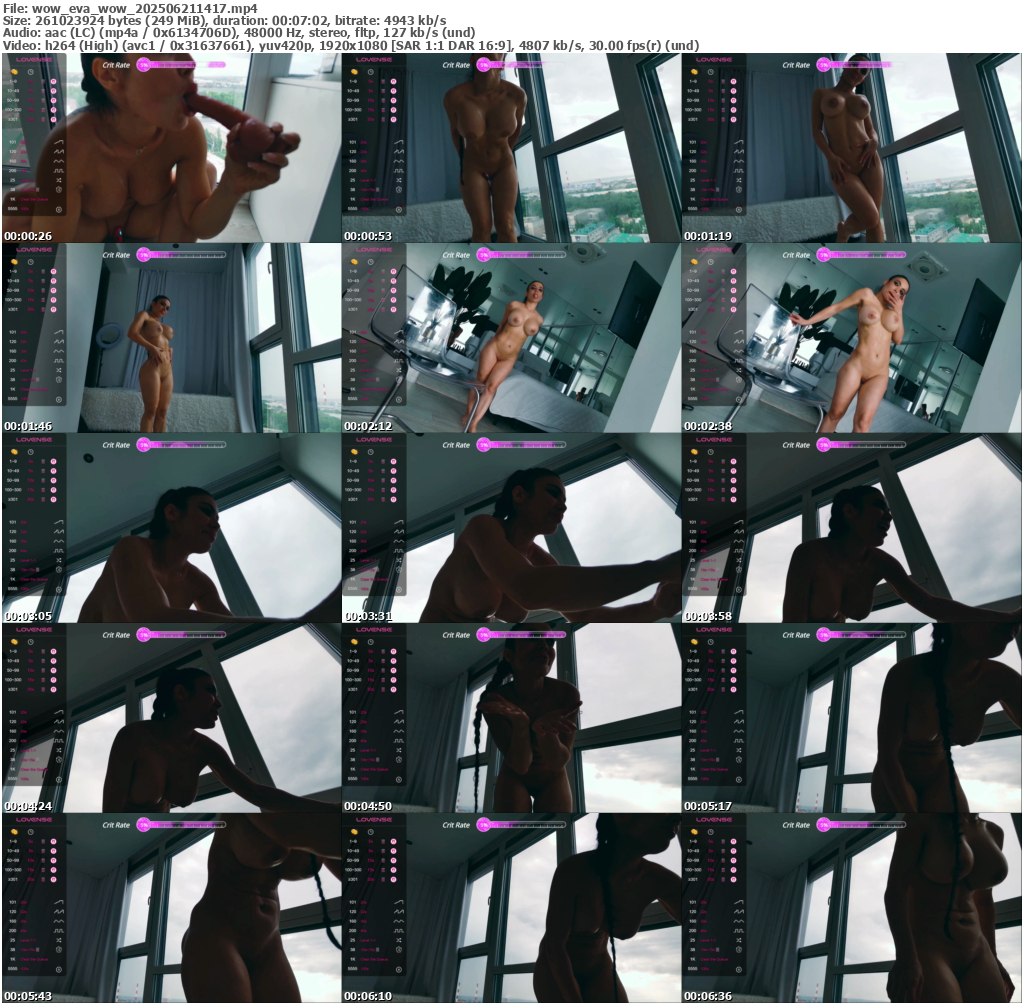The height and width of the screenshot is (1003, 1024).
Task: Click the yellow coin icon in the first frame panel
Action: tap(14, 72)
